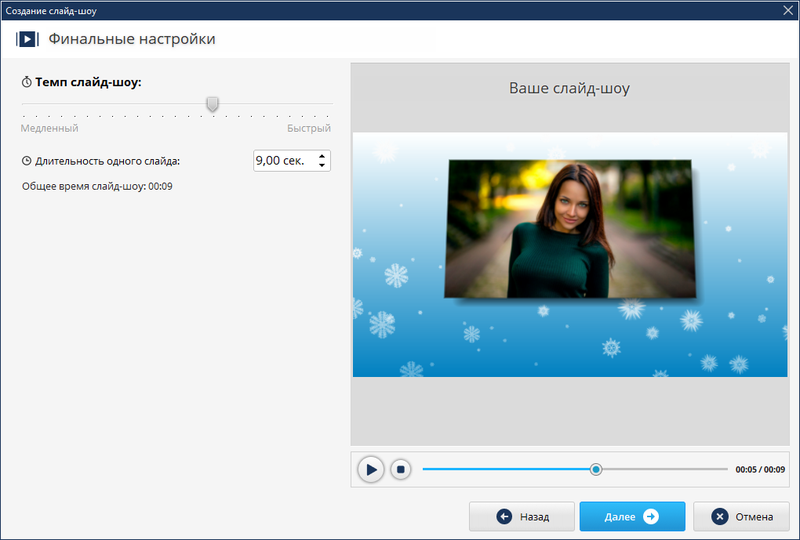Screen dimensions: 800x540
Task: Click the 00:05 / 00:09 time readout
Action: 760,470
